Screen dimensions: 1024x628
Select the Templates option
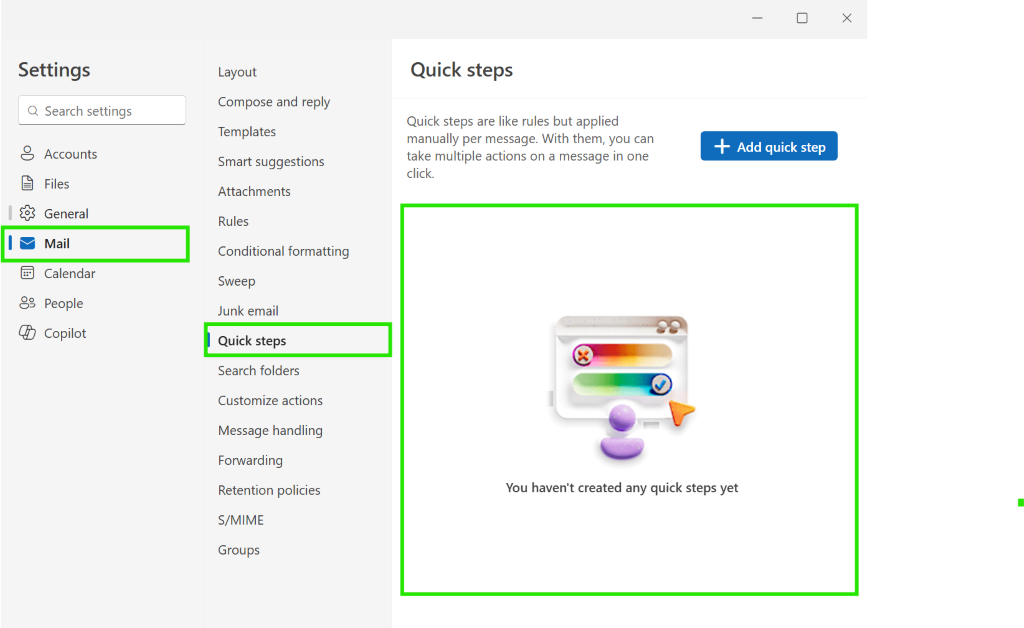tap(247, 132)
